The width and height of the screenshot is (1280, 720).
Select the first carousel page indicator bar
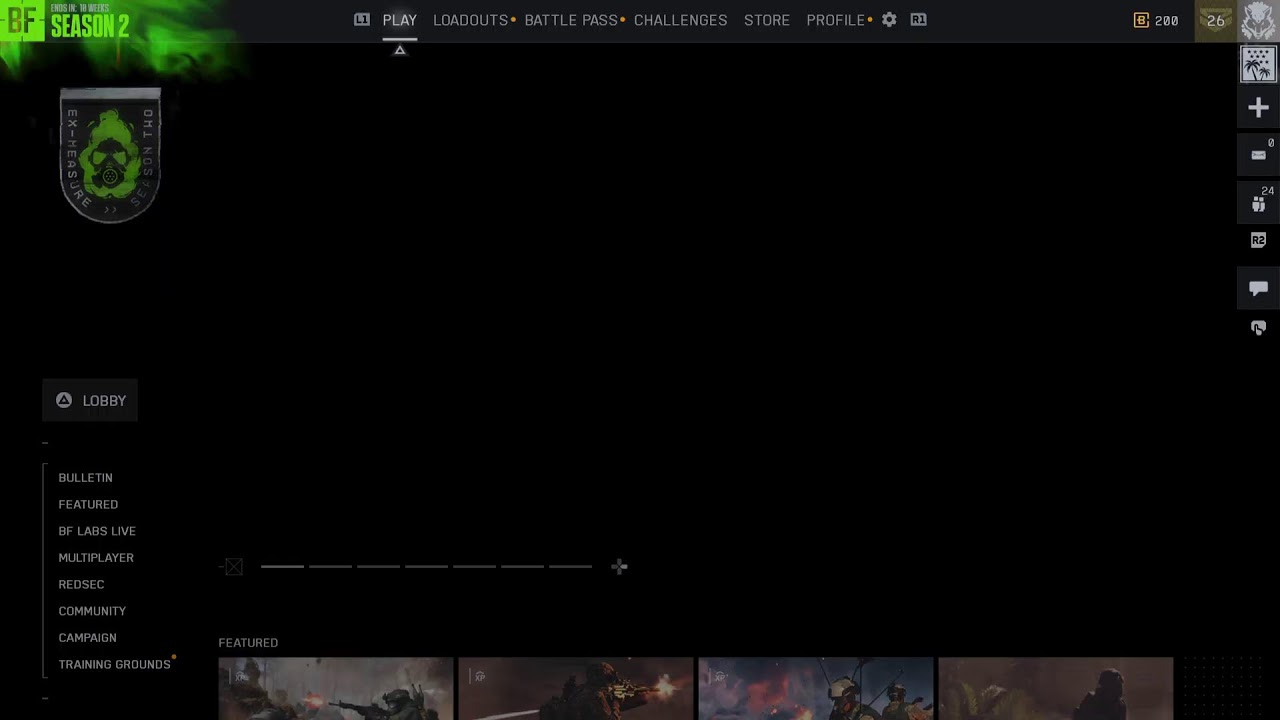(x=282, y=567)
